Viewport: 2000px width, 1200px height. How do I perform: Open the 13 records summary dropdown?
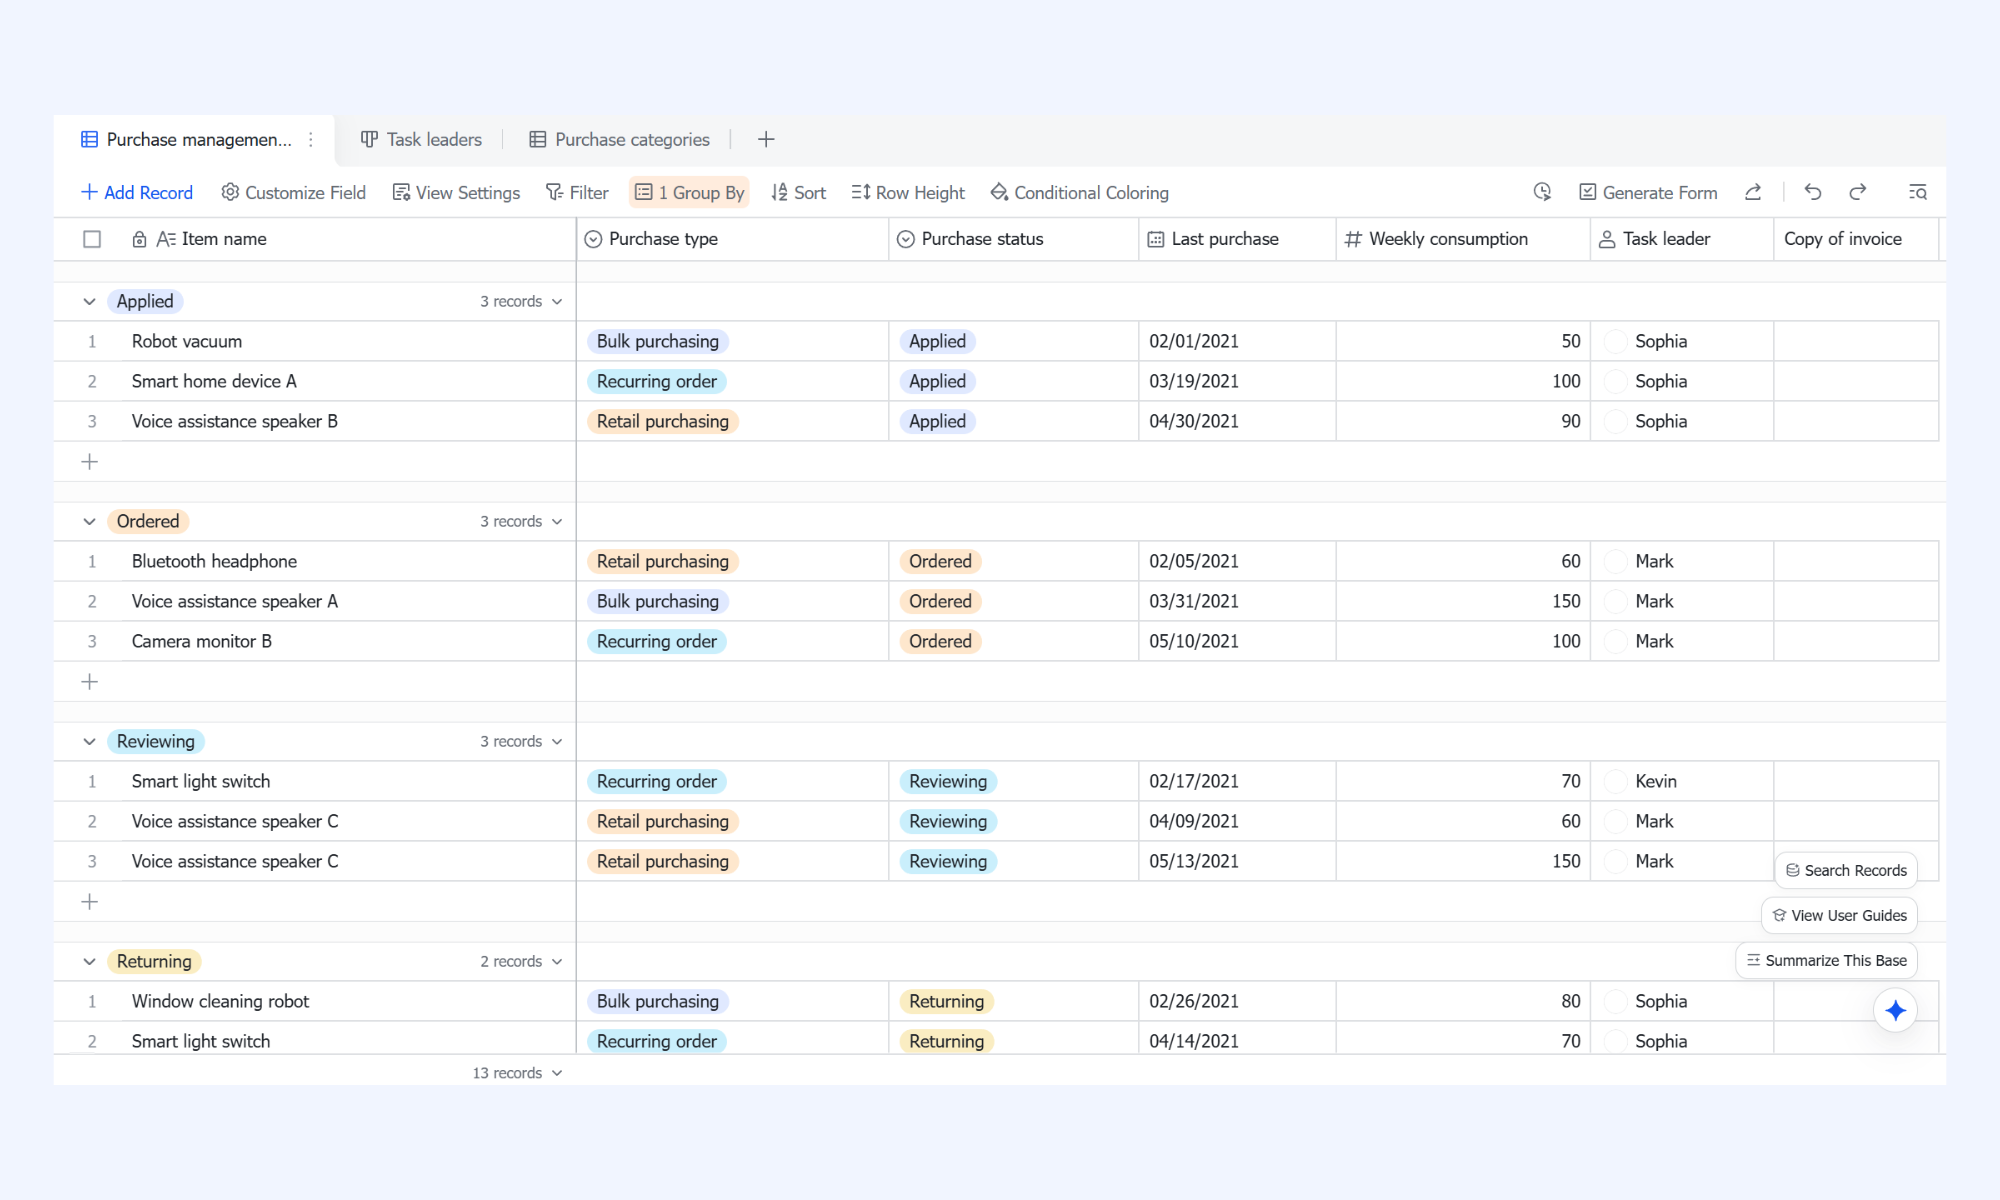[517, 1073]
